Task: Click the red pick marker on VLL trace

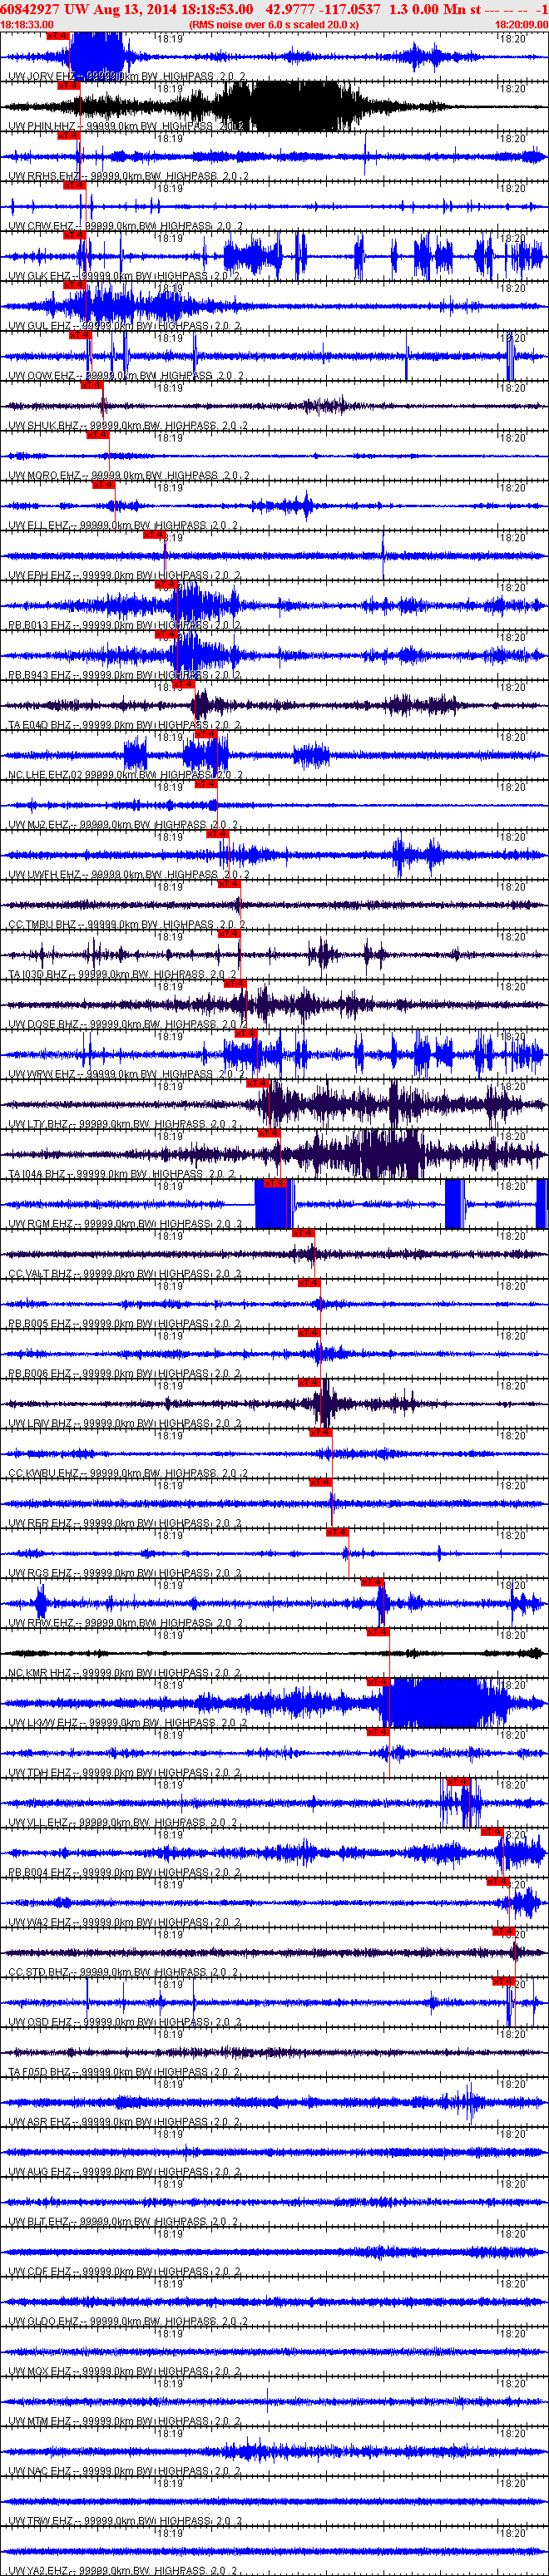Action: [459, 1783]
